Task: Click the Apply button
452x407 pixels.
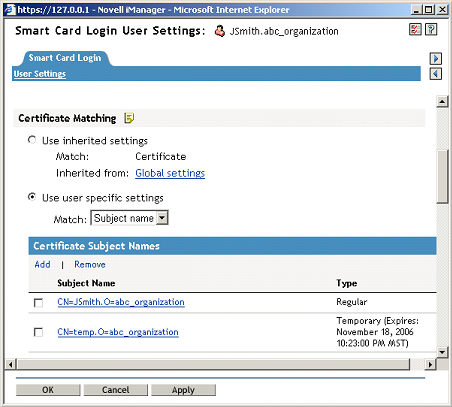Action: [183, 390]
